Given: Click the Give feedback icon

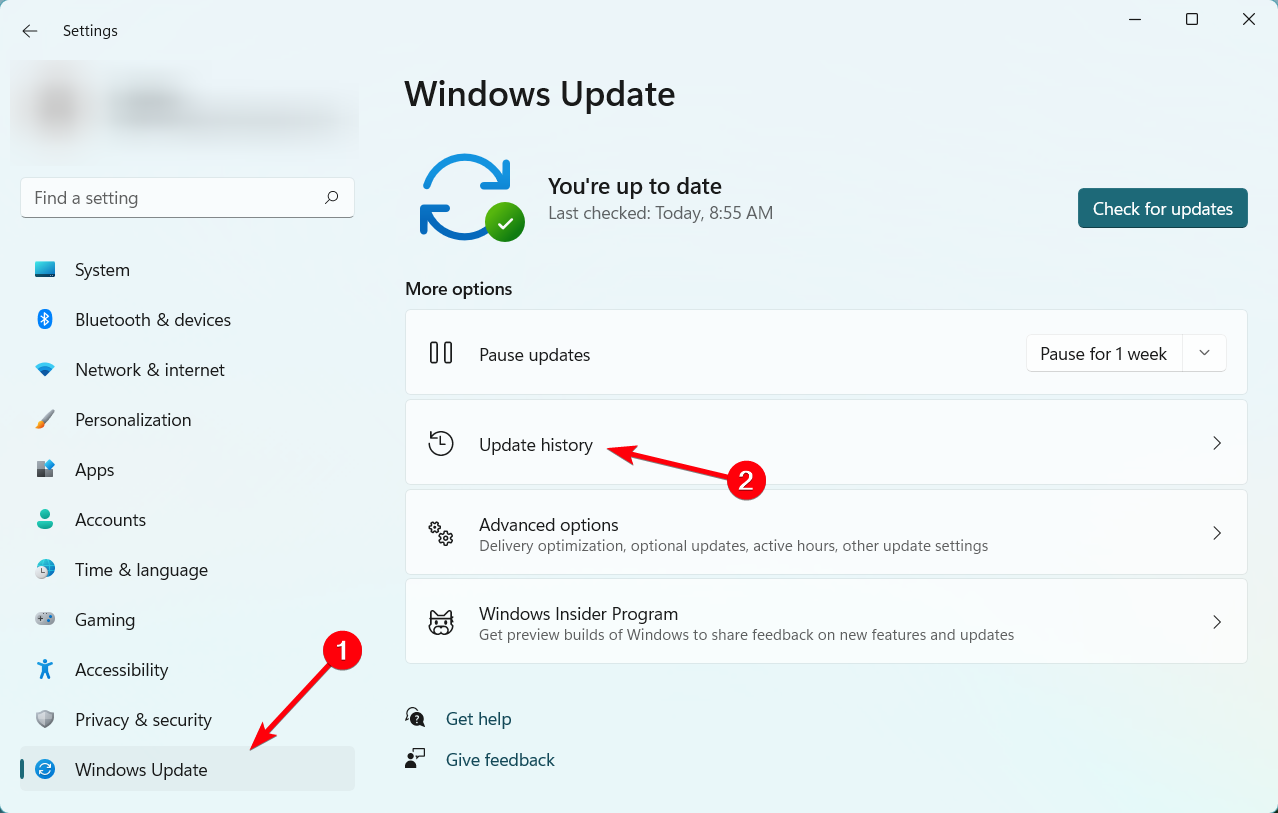Looking at the screenshot, I should pyautogui.click(x=415, y=759).
